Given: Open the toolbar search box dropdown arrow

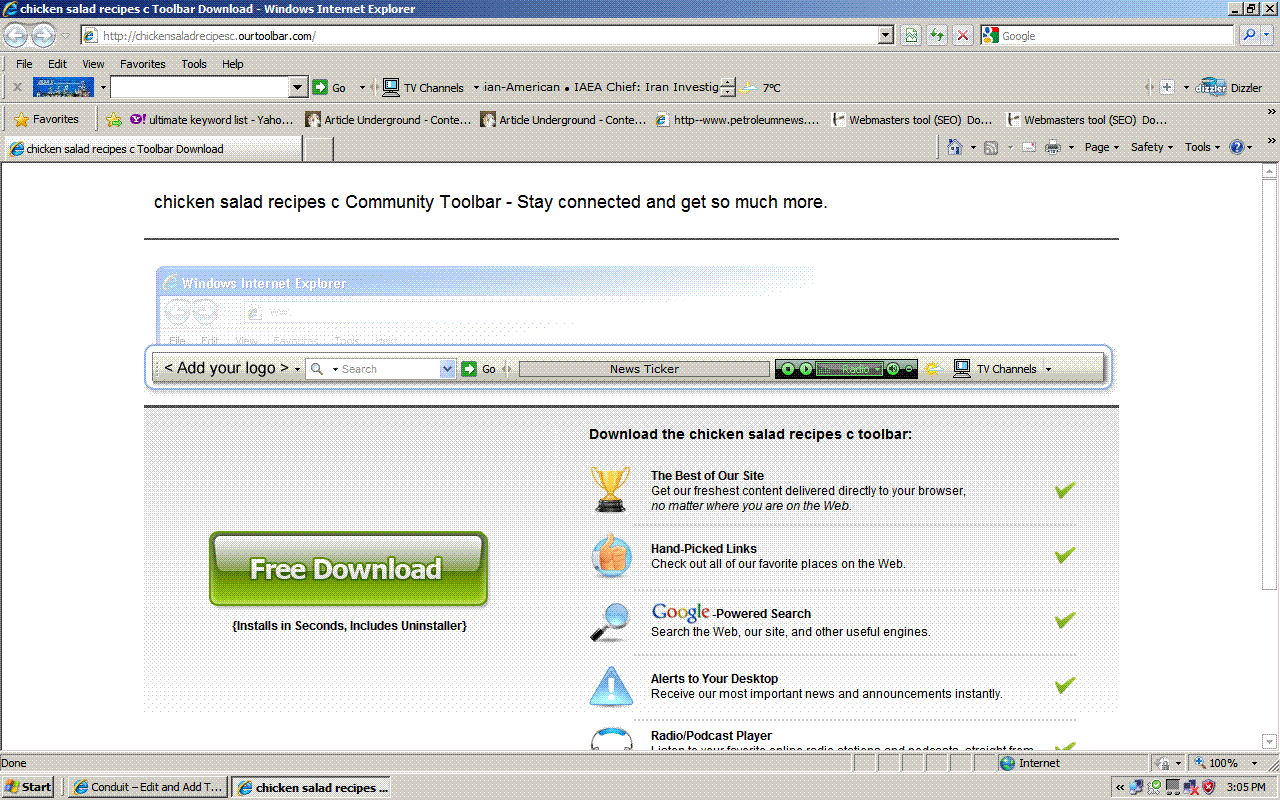Looking at the screenshot, I should pyautogui.click(x=297, y=88).
